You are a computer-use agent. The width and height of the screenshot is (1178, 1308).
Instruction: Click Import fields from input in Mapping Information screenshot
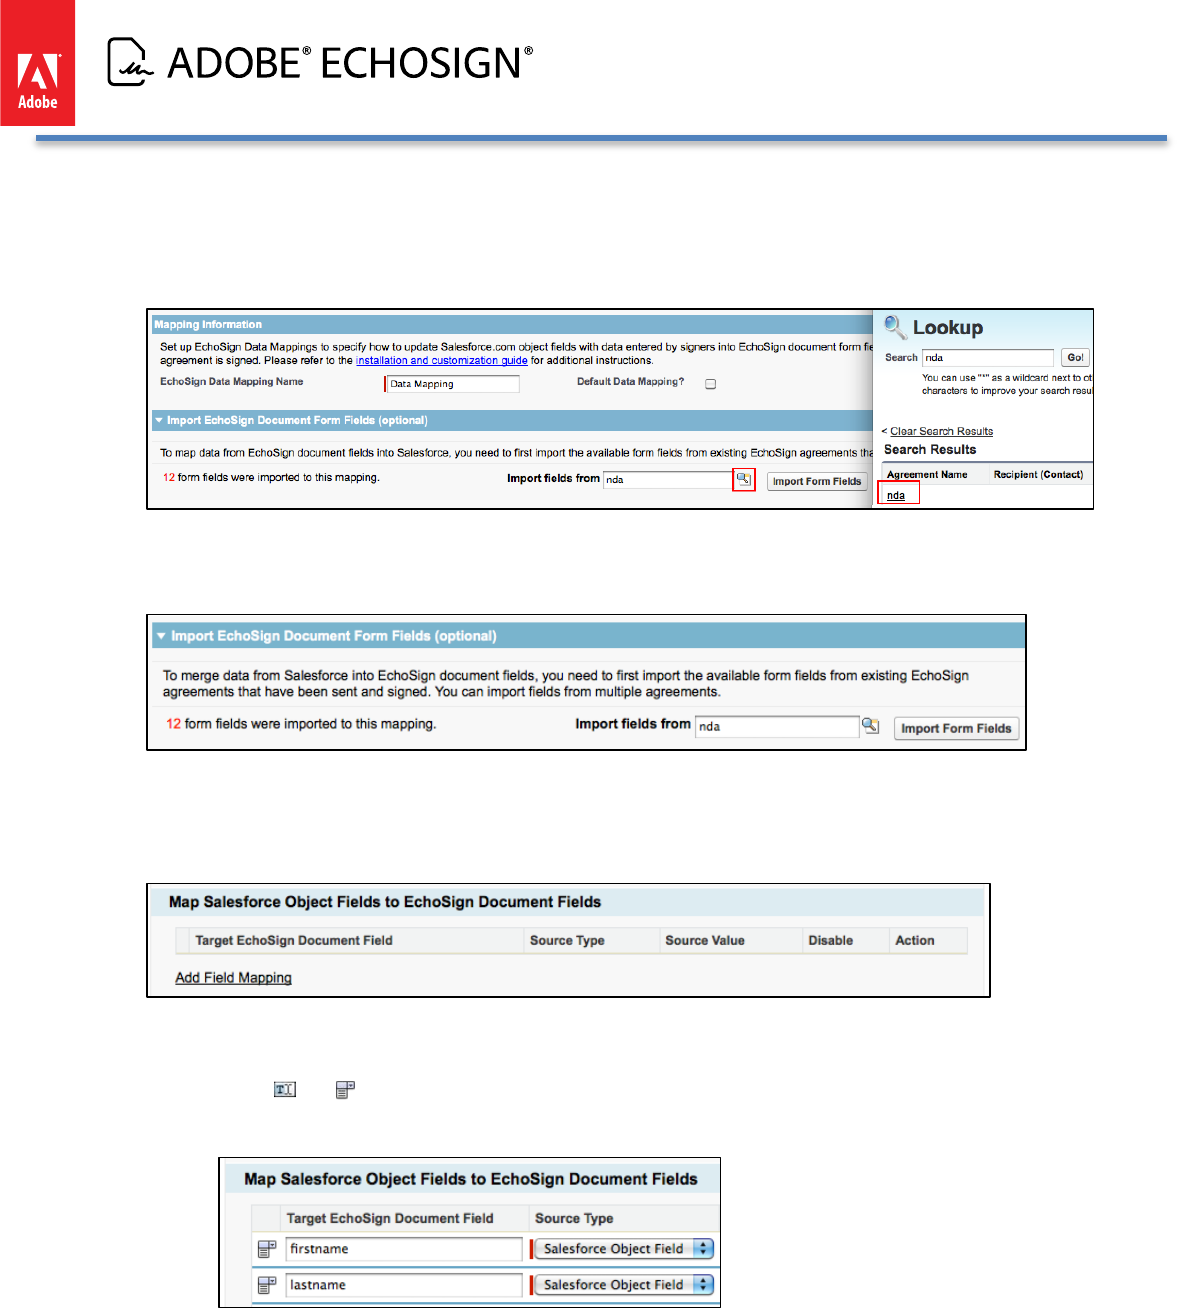668,480
